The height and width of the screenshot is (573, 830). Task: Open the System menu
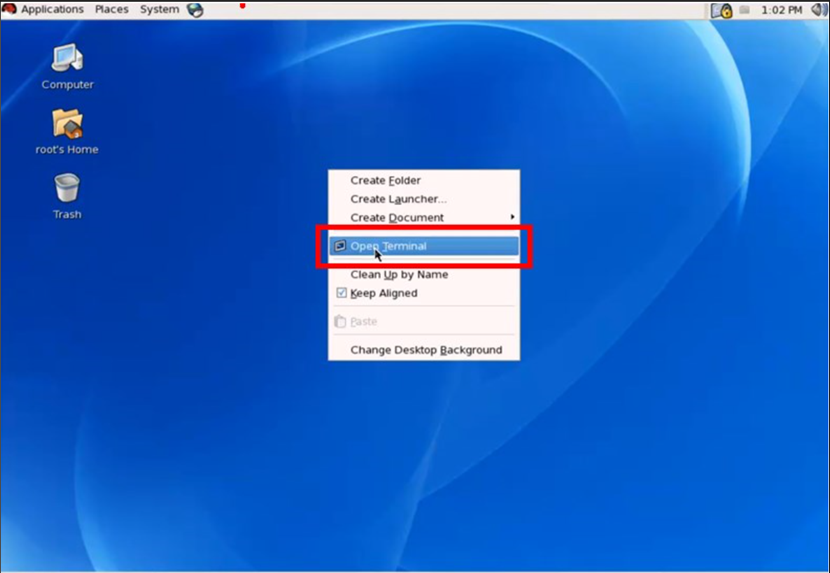tap(159, 10)
